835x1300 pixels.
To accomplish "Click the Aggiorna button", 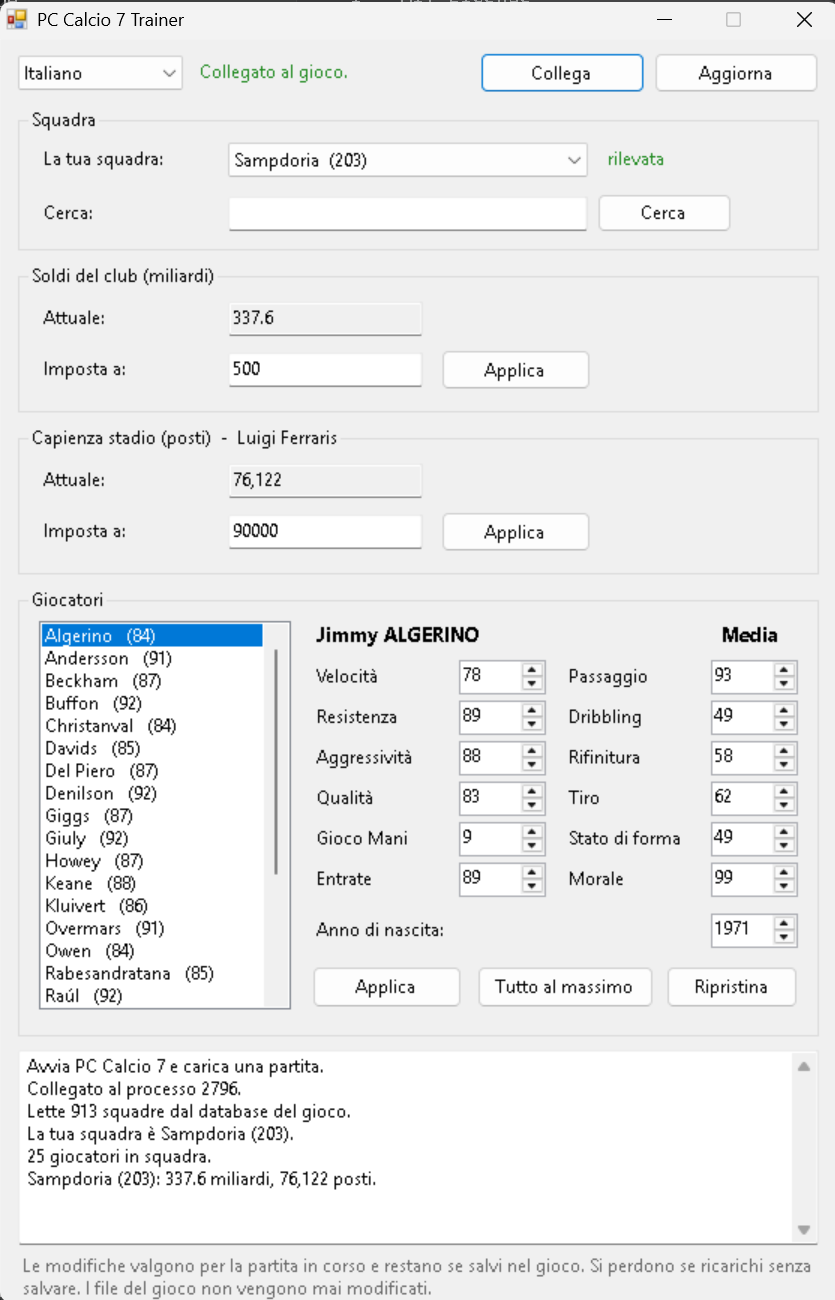I will tap(735, 73).
